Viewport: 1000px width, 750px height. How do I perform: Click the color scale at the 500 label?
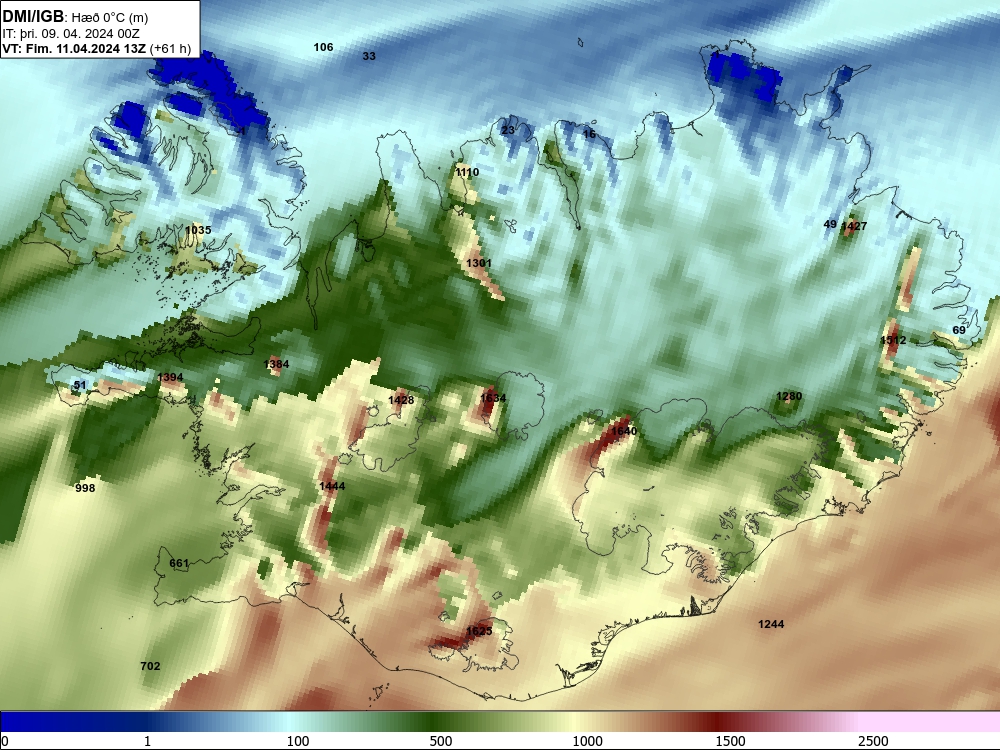point(441,741)
